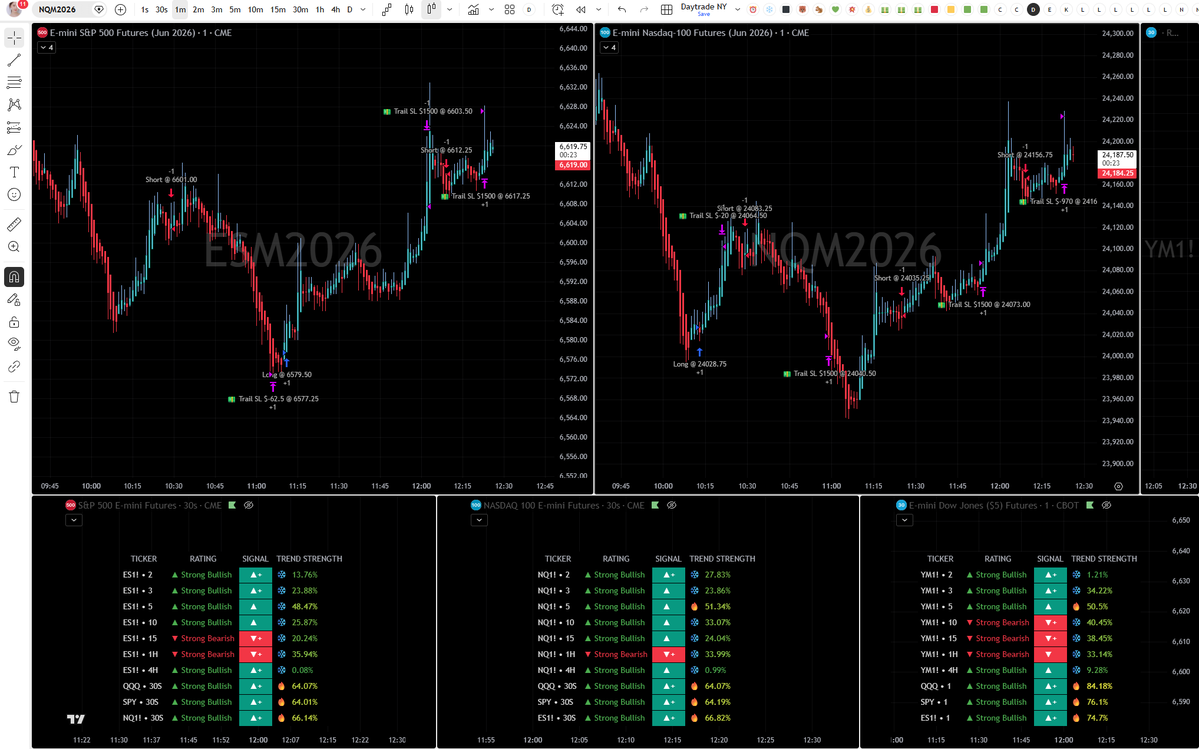The width and height of the screenshot is (1199, 749).
Task: Click the dark D circle button
Action: (1033, 9)
